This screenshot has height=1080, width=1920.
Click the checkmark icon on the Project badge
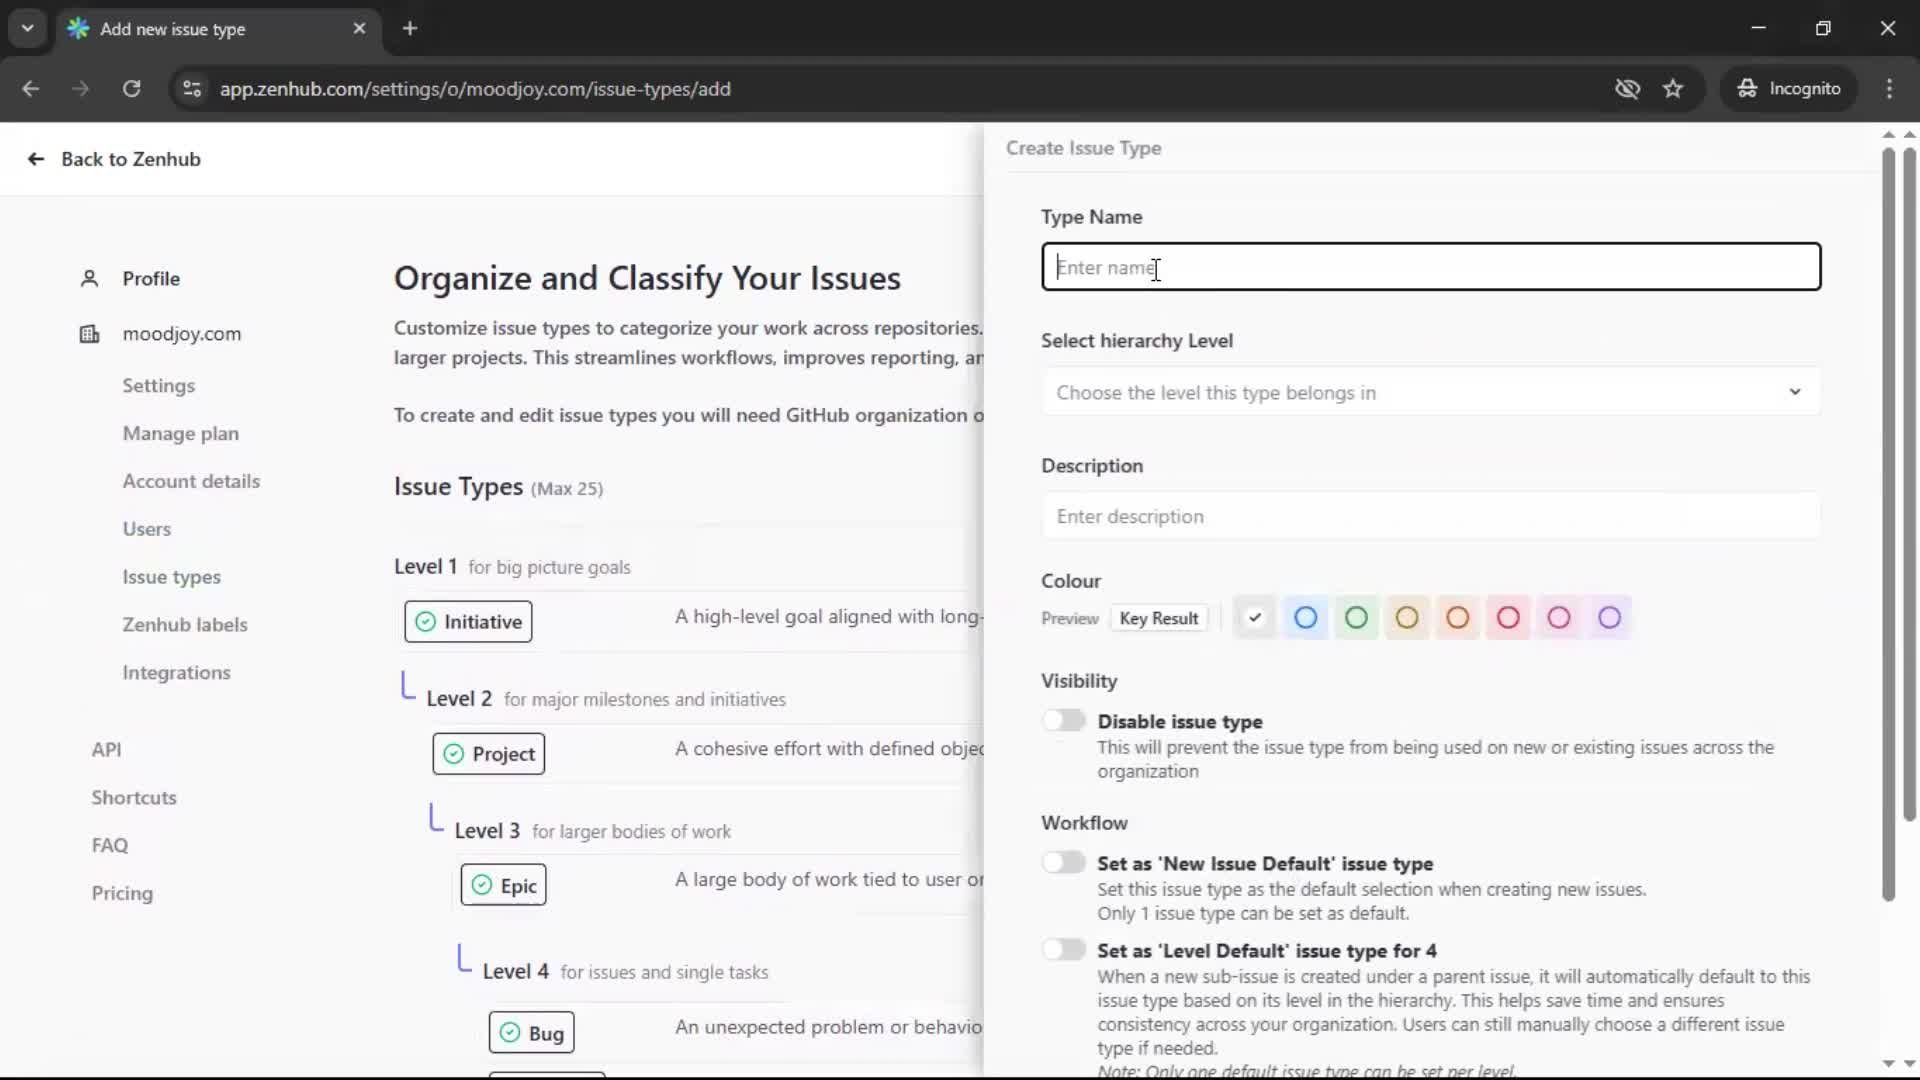[453, 754]
